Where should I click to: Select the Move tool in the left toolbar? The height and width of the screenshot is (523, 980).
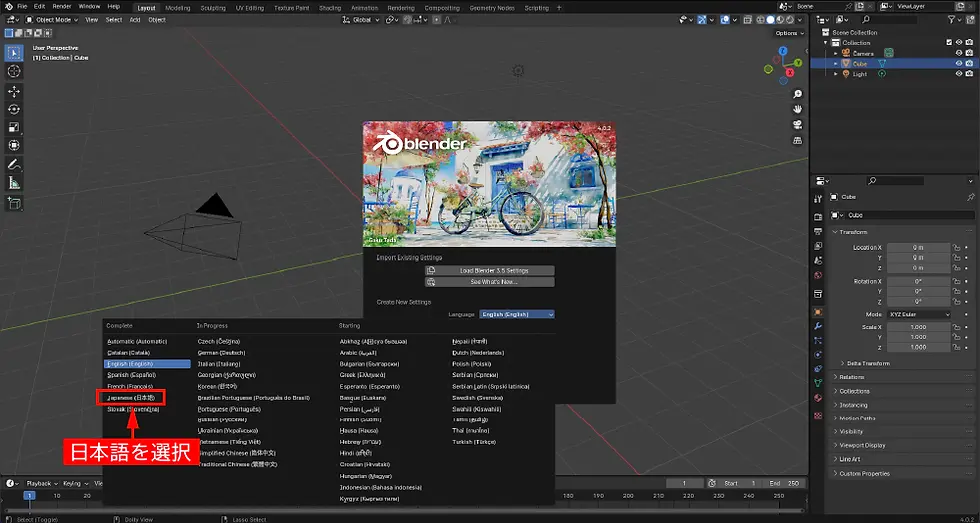click(x=14, y=91)
